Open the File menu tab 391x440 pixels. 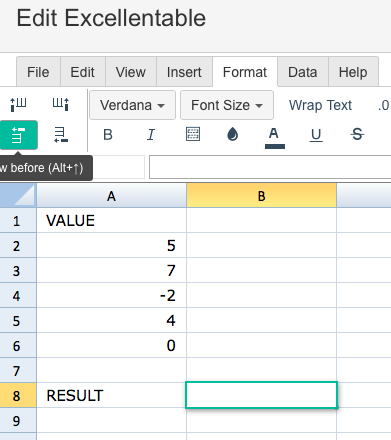click(x=38, y=72)
